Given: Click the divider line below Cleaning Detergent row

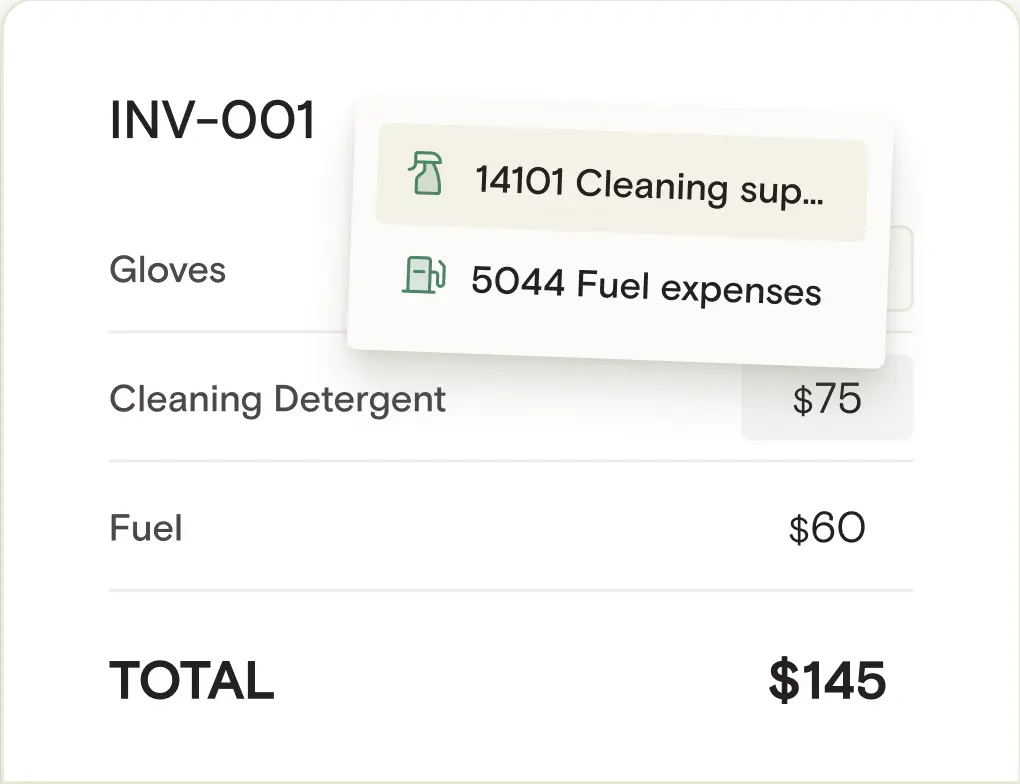Looking at the screenshot, I should pyautogui.click(x=511, y=461).
